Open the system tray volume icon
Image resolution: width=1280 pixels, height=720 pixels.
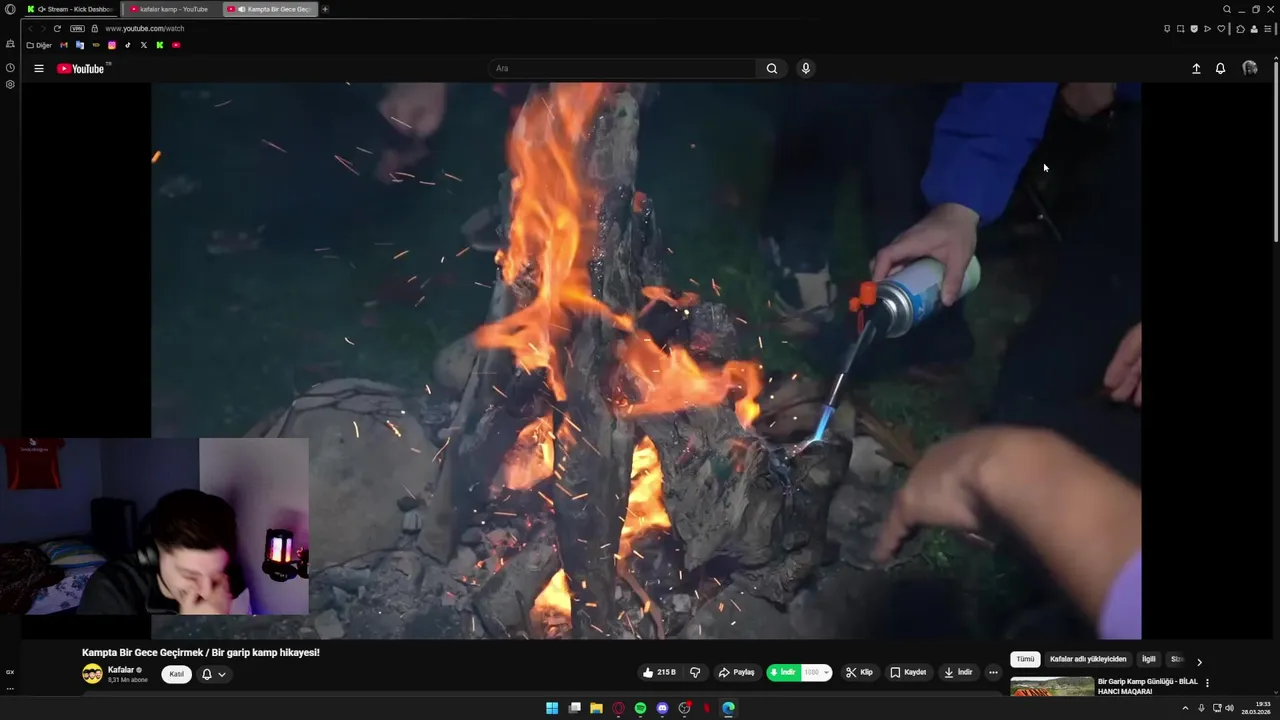1229,708
